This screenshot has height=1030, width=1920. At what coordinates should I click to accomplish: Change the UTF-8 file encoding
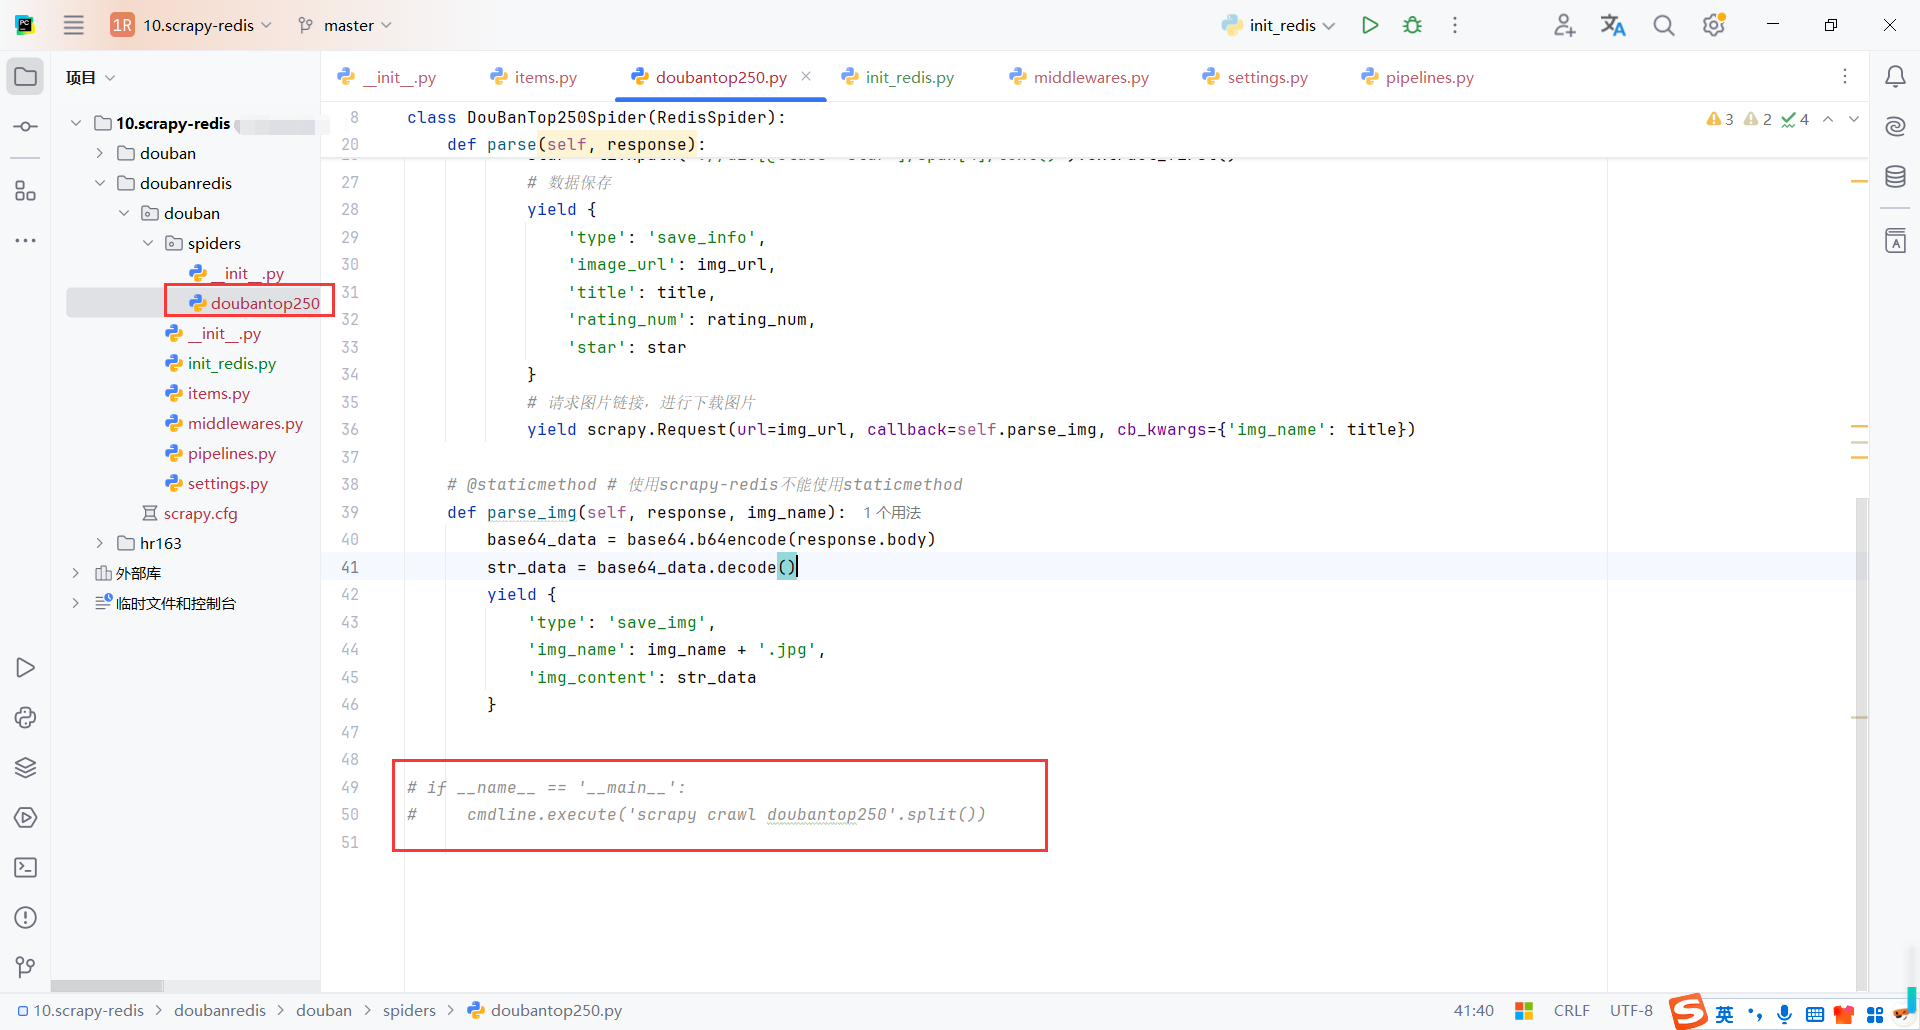click(x=1631, y=1011)
